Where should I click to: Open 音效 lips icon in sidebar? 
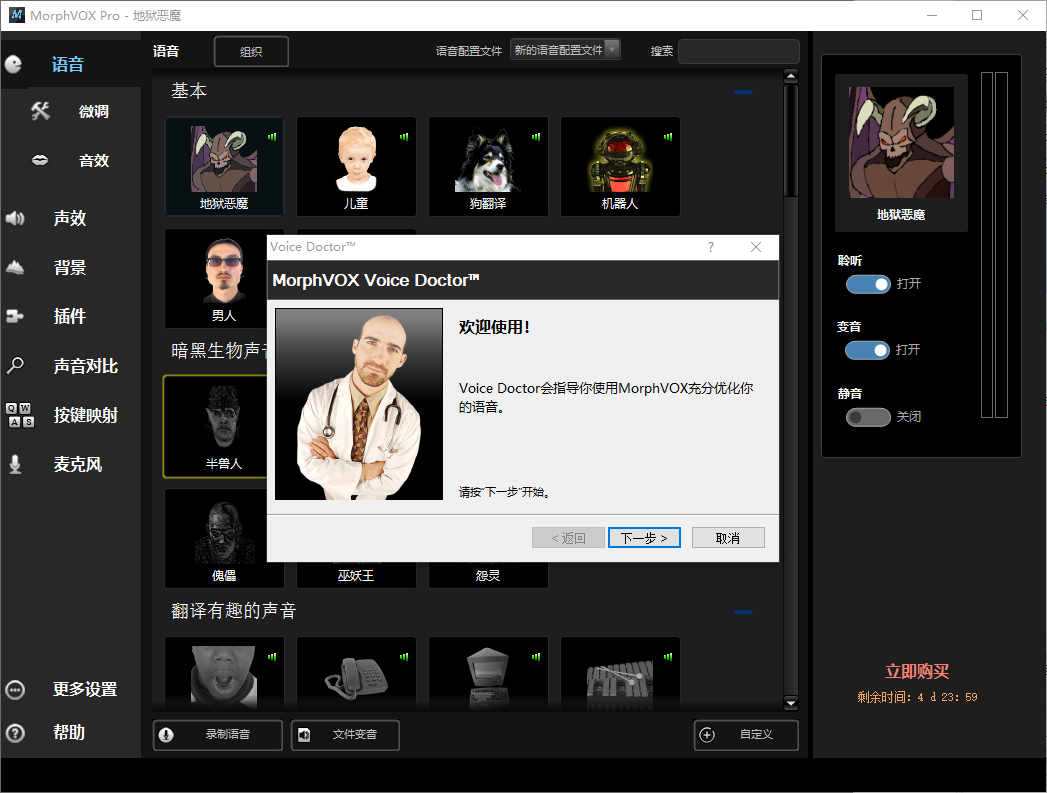40,160
